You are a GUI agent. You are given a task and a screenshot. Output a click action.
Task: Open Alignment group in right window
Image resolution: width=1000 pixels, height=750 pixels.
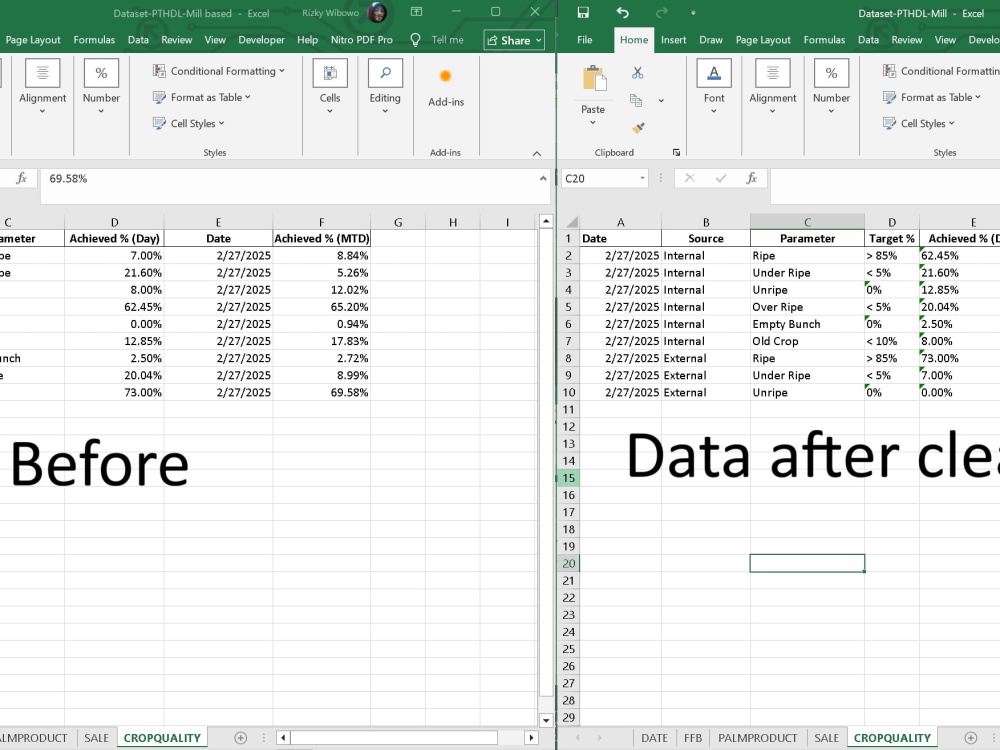click(772, 87)
